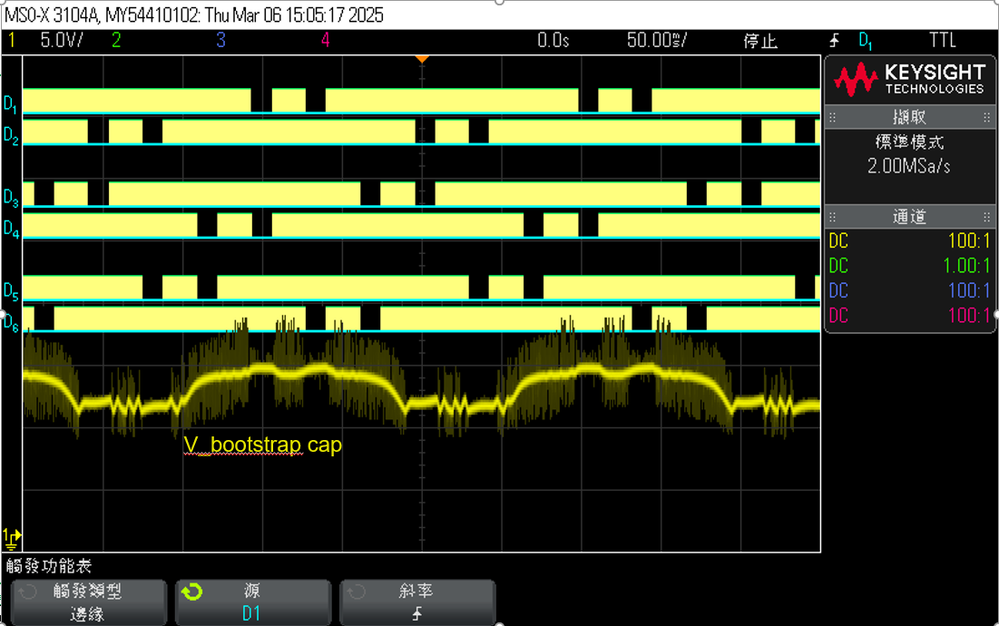Screen dimensions: 999x626
Task: Click the 5.0V/ vertical scale value
Action: [x=62, y=40]
